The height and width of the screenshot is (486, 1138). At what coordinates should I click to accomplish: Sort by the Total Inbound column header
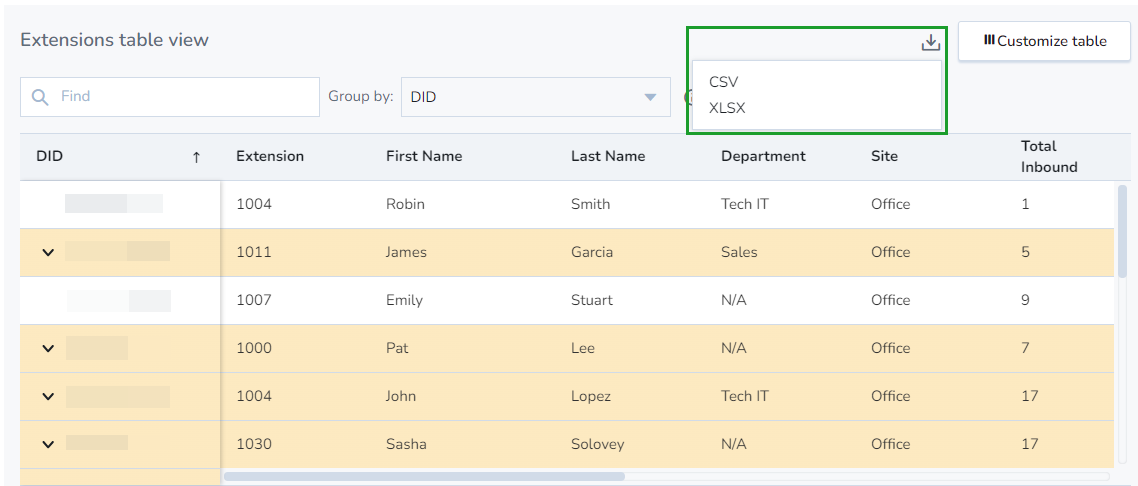[x=1049, y=157]
